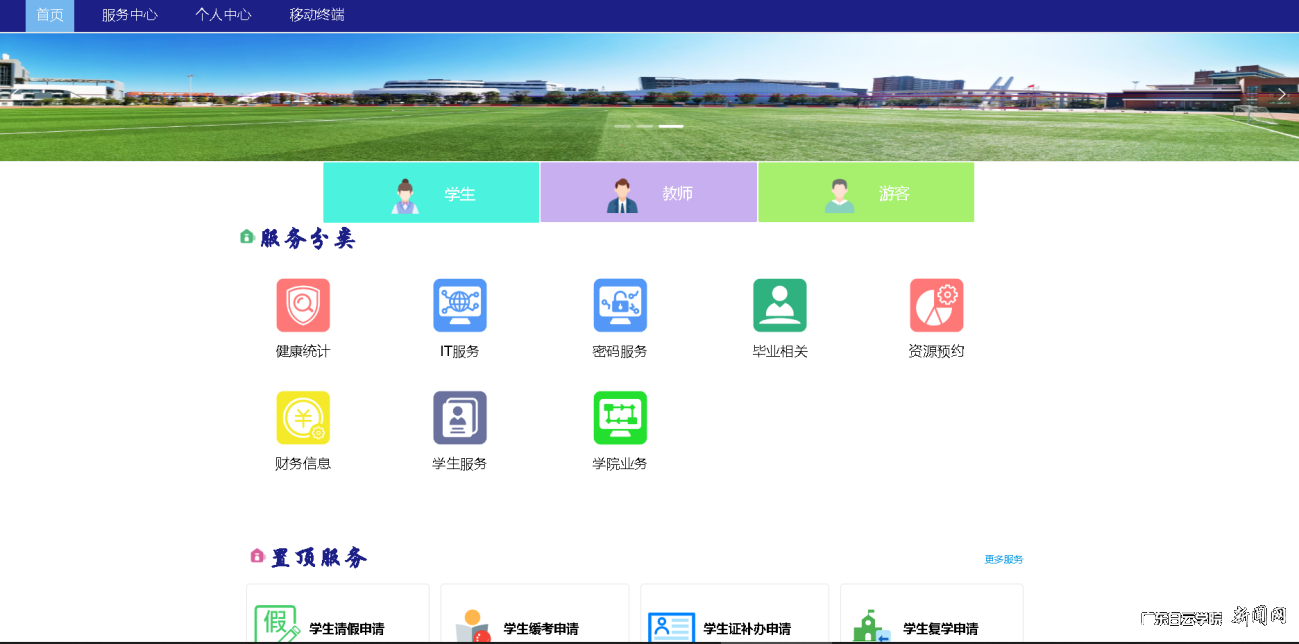Viewport: 1299px width, 644px height.
Task: Click the 学生复学申请 card
Action: click(931, 620)
